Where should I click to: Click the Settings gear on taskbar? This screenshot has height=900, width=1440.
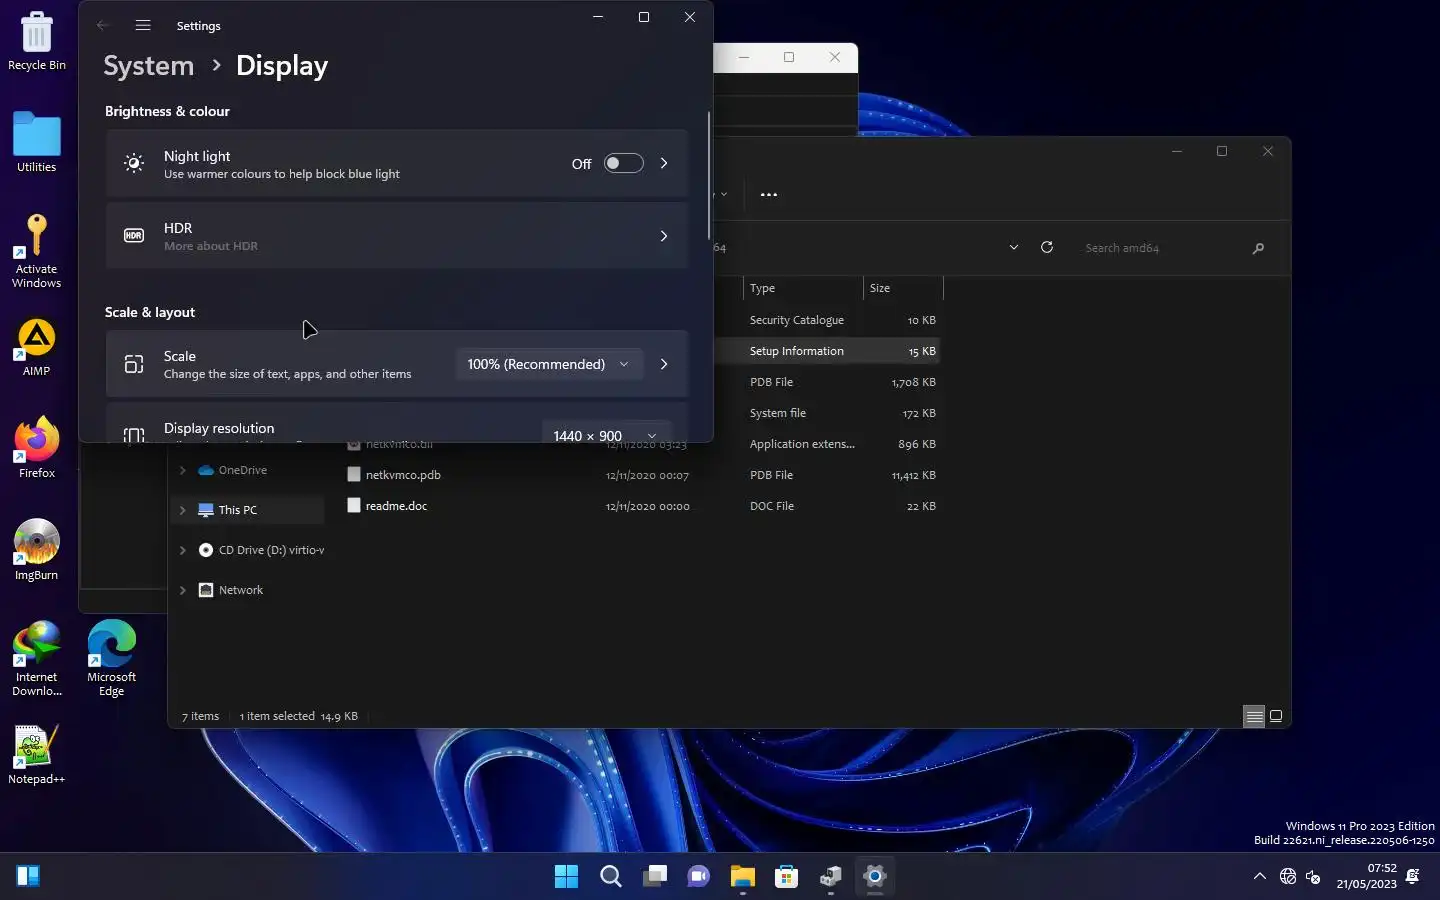(x=874, y=876)
